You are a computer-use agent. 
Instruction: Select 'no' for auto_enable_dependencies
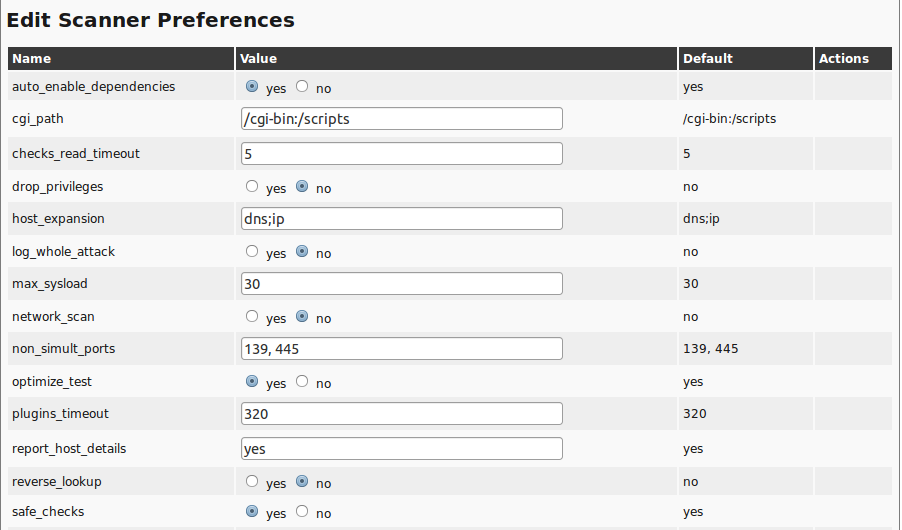click(302, 87)
